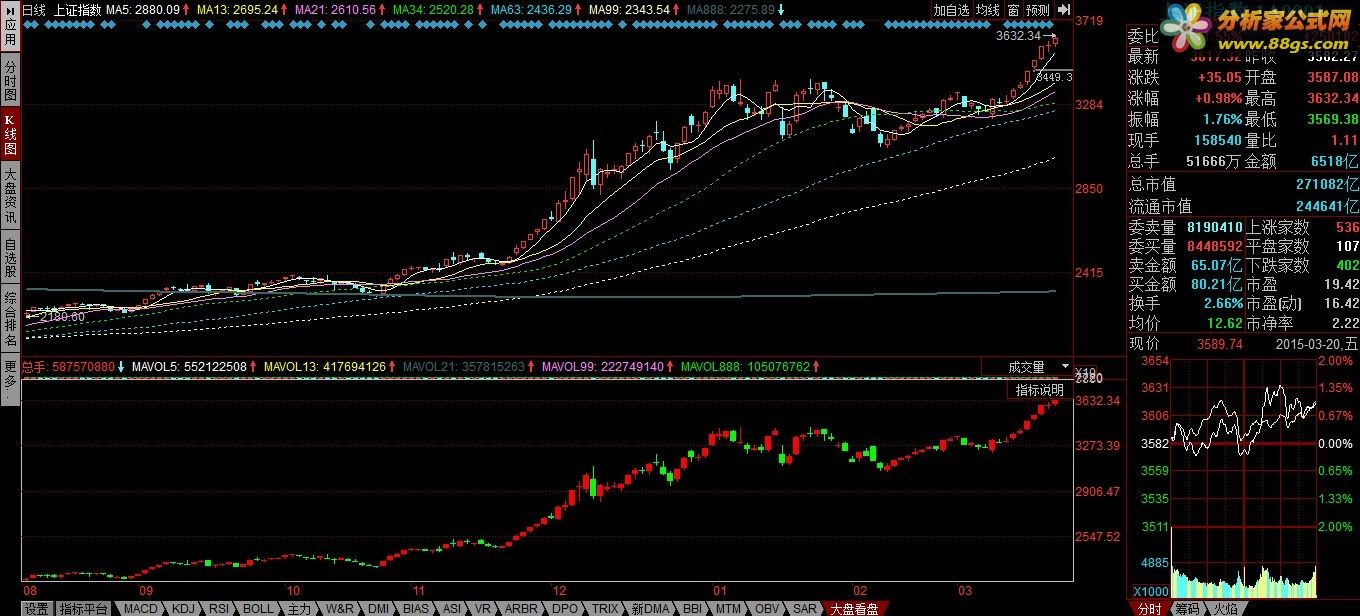Select the 新DMA indicator tab
Screen dimensions: 1360x616
tap(651, 608)
